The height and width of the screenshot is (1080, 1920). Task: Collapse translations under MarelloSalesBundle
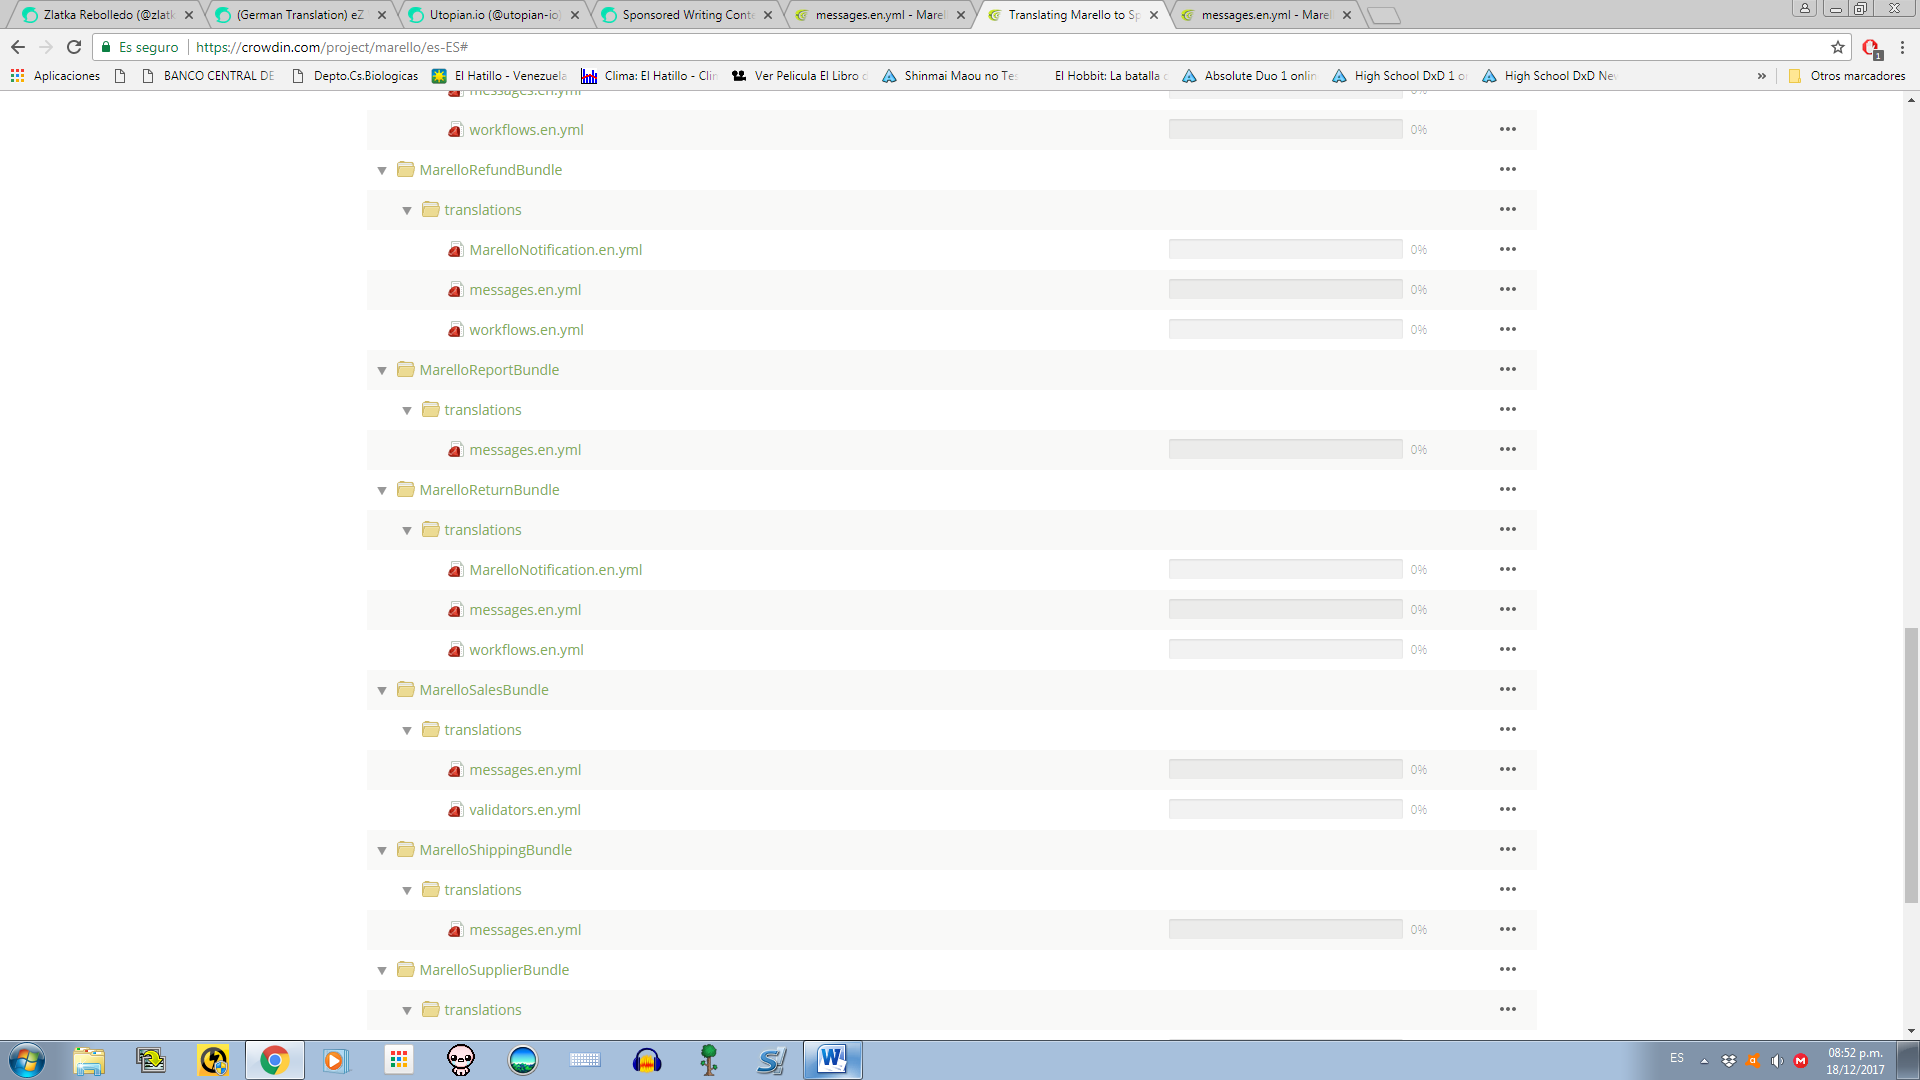pyautogui.click(x=407, y=731)
